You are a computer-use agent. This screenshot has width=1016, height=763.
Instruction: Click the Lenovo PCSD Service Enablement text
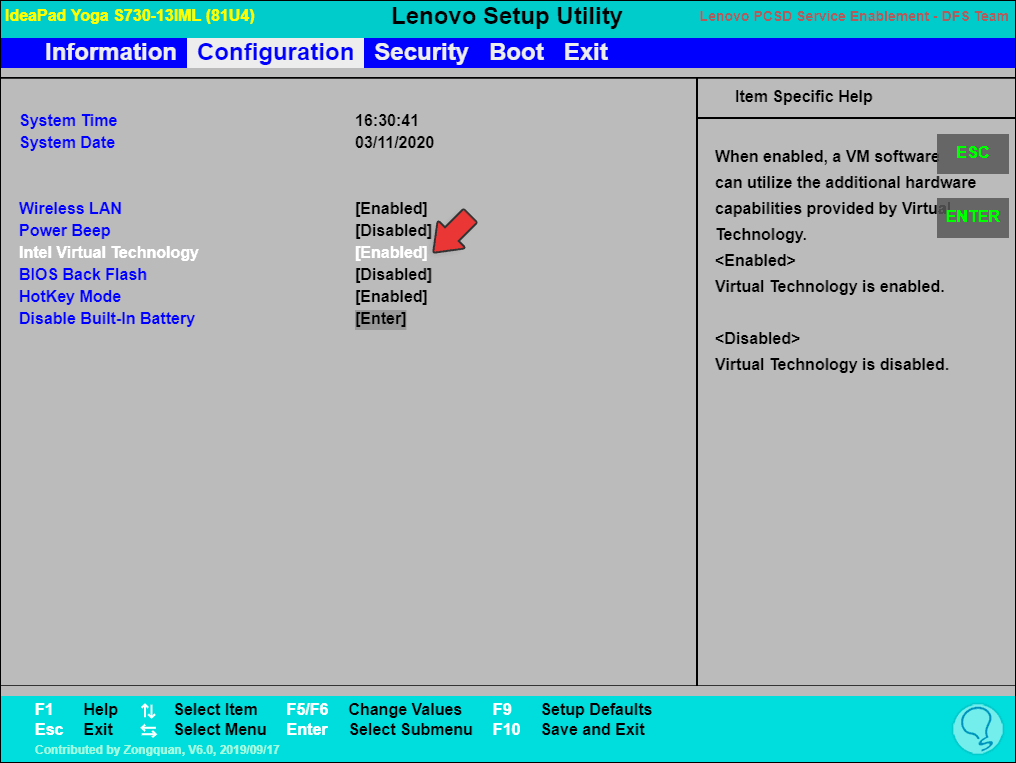click(x=854, y=16)
